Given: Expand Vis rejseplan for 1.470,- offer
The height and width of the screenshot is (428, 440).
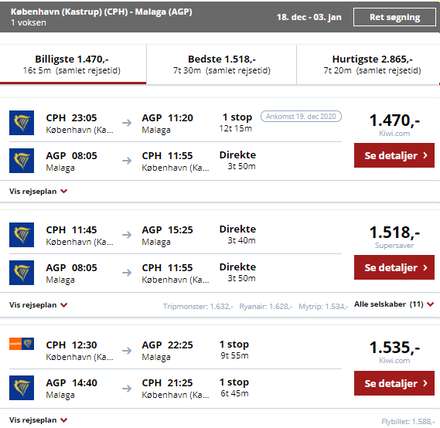Looking at the screenshot, I should (x=38, y=191).
